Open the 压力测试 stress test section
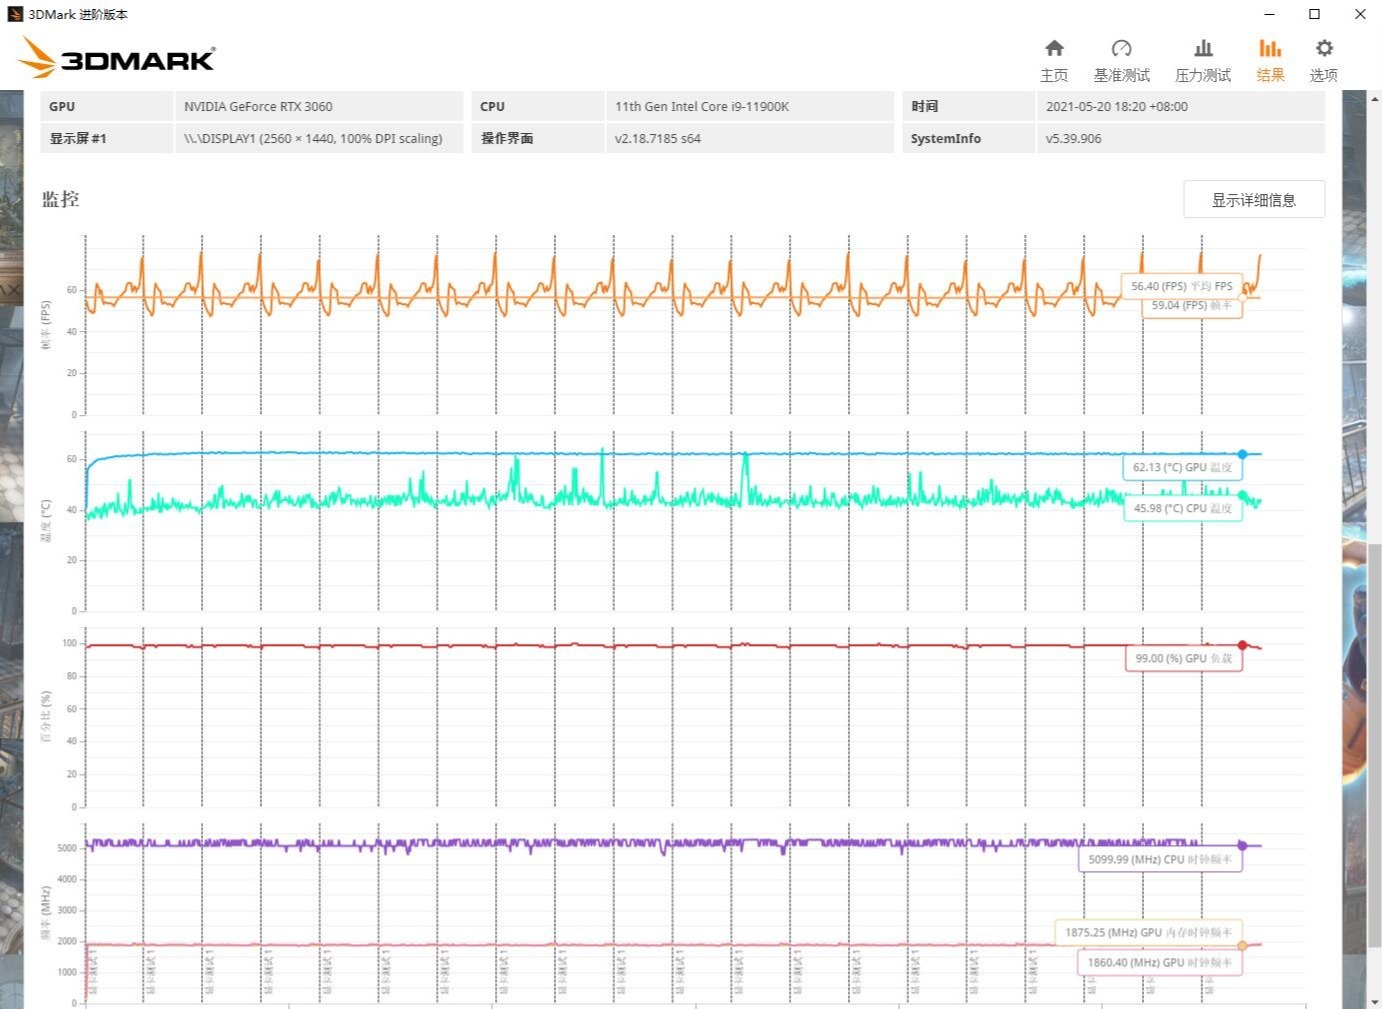Screen dimensions: 1382x1009 click(1202, 58)
